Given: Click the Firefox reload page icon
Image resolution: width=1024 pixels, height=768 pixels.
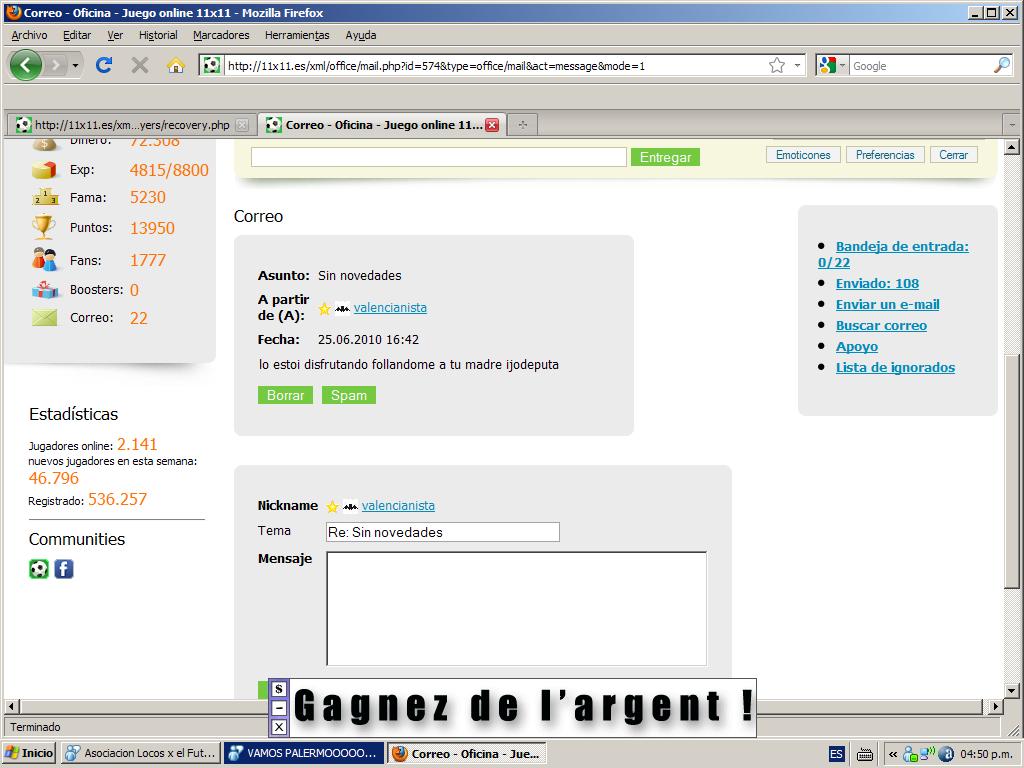Looking at the screenshot, I should pyautogui.click(x=103, y=66).
